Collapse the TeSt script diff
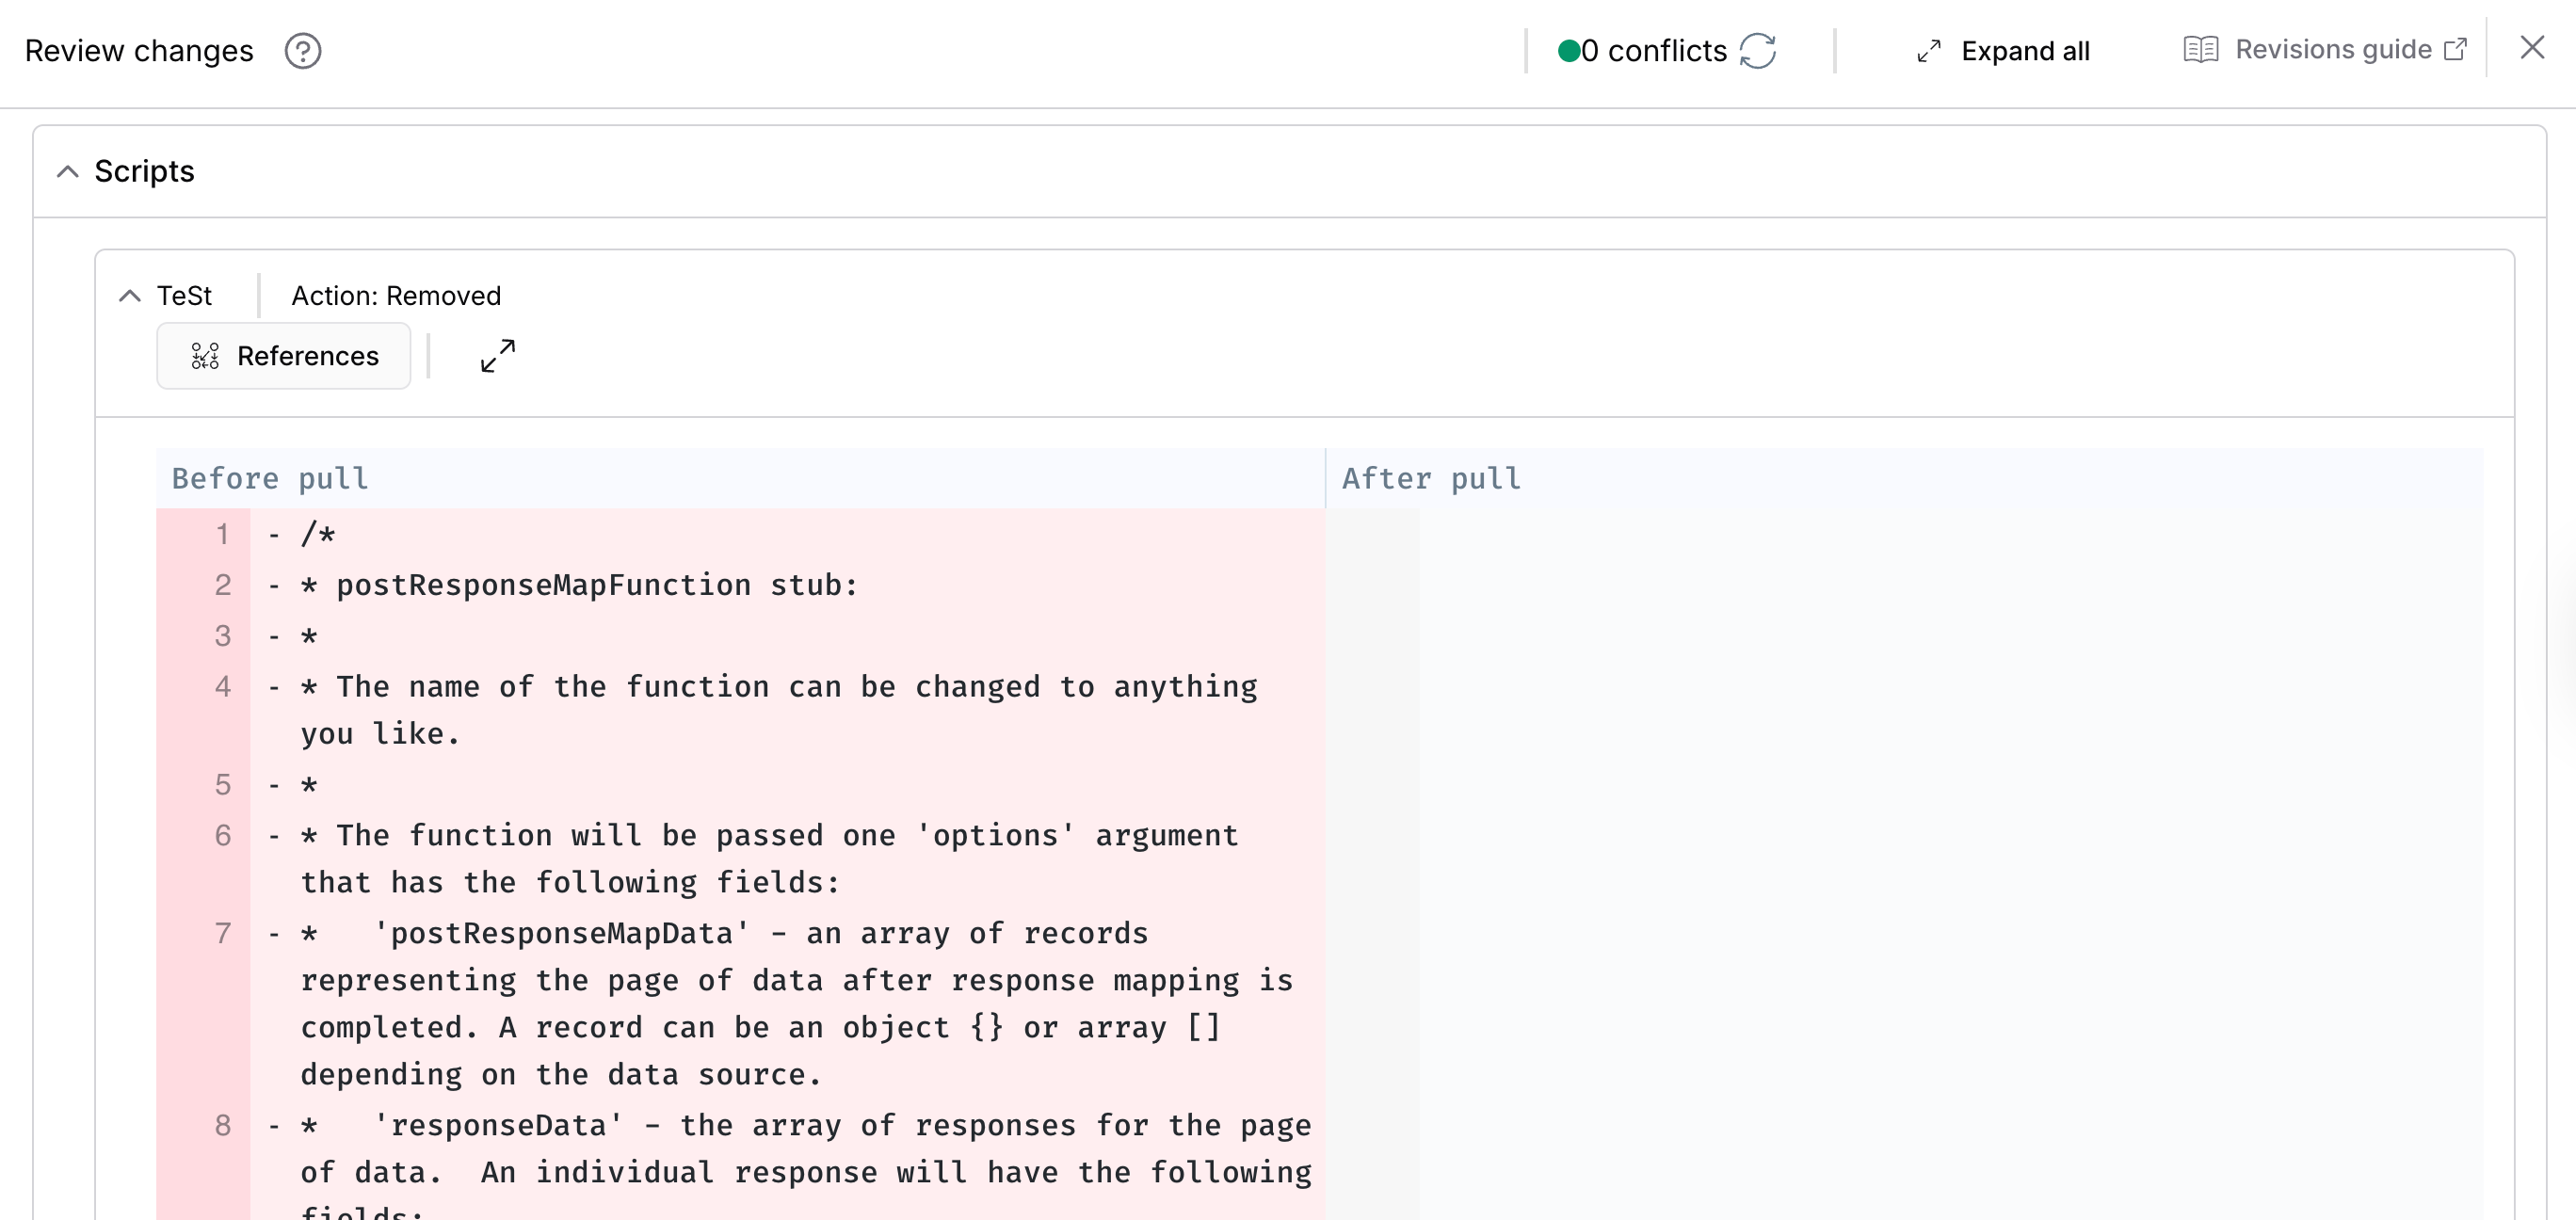This screenshot has height=1220, width=2576. (x=129, y=296)
